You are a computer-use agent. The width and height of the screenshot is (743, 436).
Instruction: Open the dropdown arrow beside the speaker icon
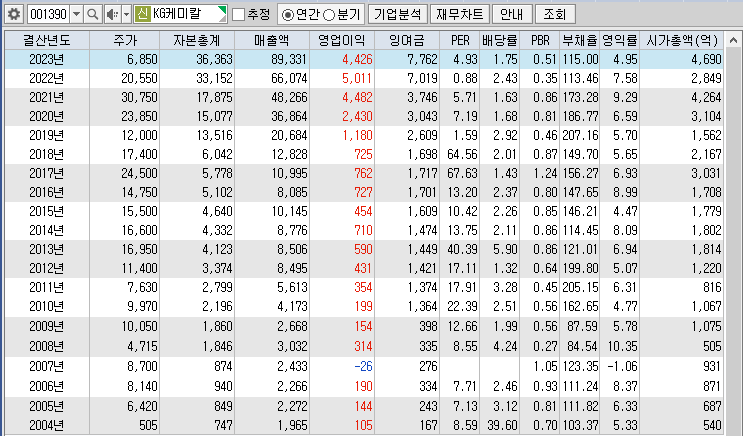coord(126,14)
